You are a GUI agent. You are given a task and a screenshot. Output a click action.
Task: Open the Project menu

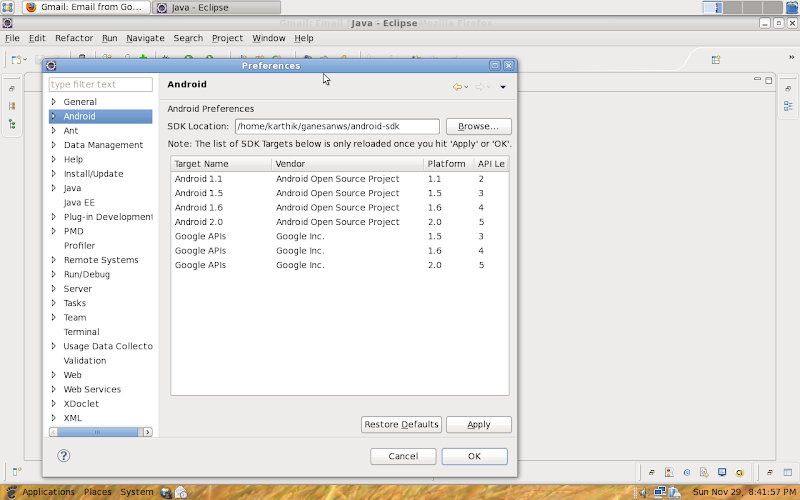(227, 38)
